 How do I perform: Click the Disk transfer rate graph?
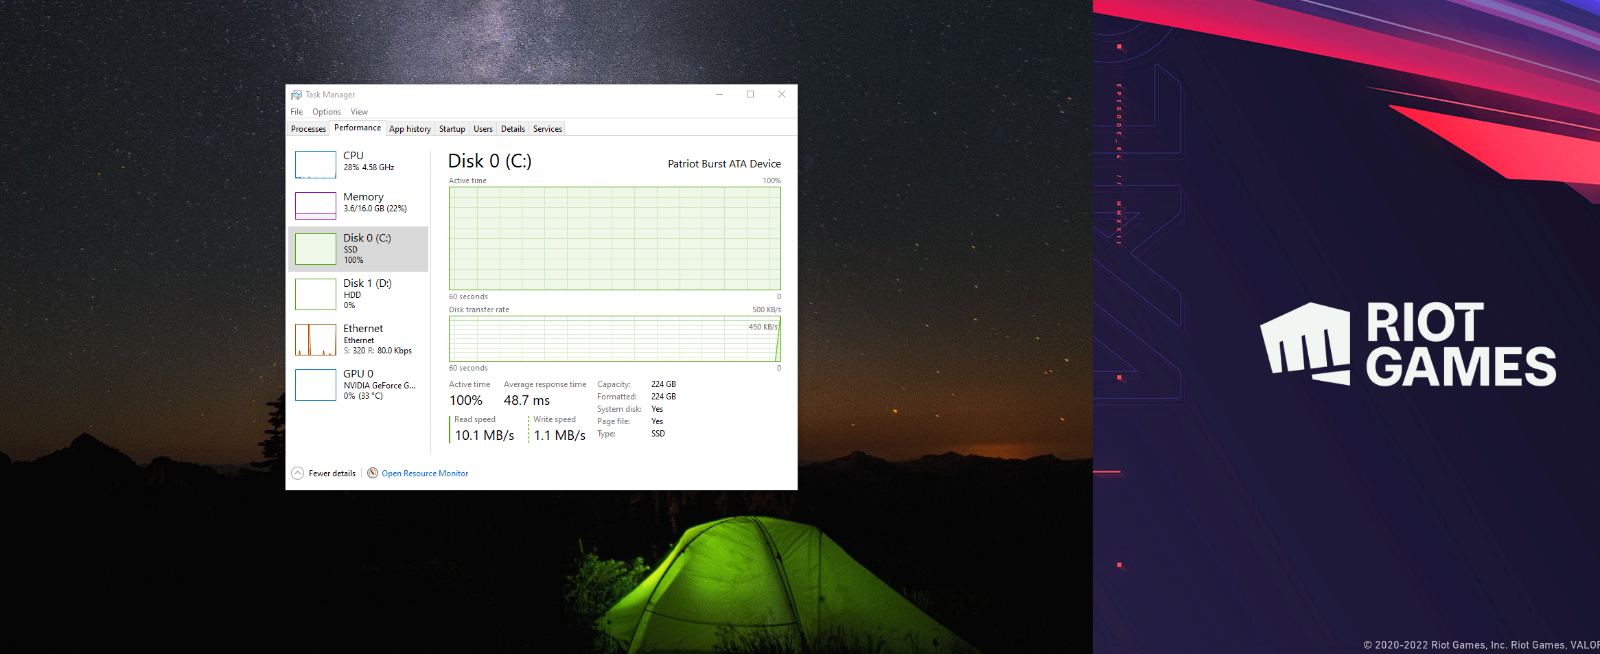coord(615,339)
